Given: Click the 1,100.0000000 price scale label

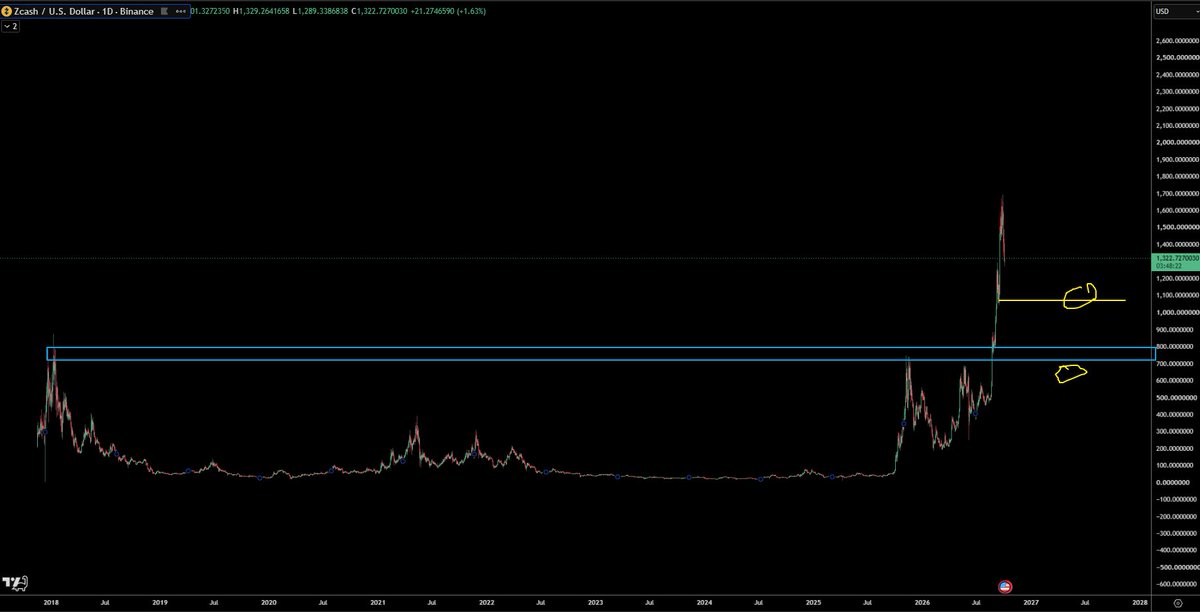Looking at the screenshot, I should click(x=1176, y=296).
